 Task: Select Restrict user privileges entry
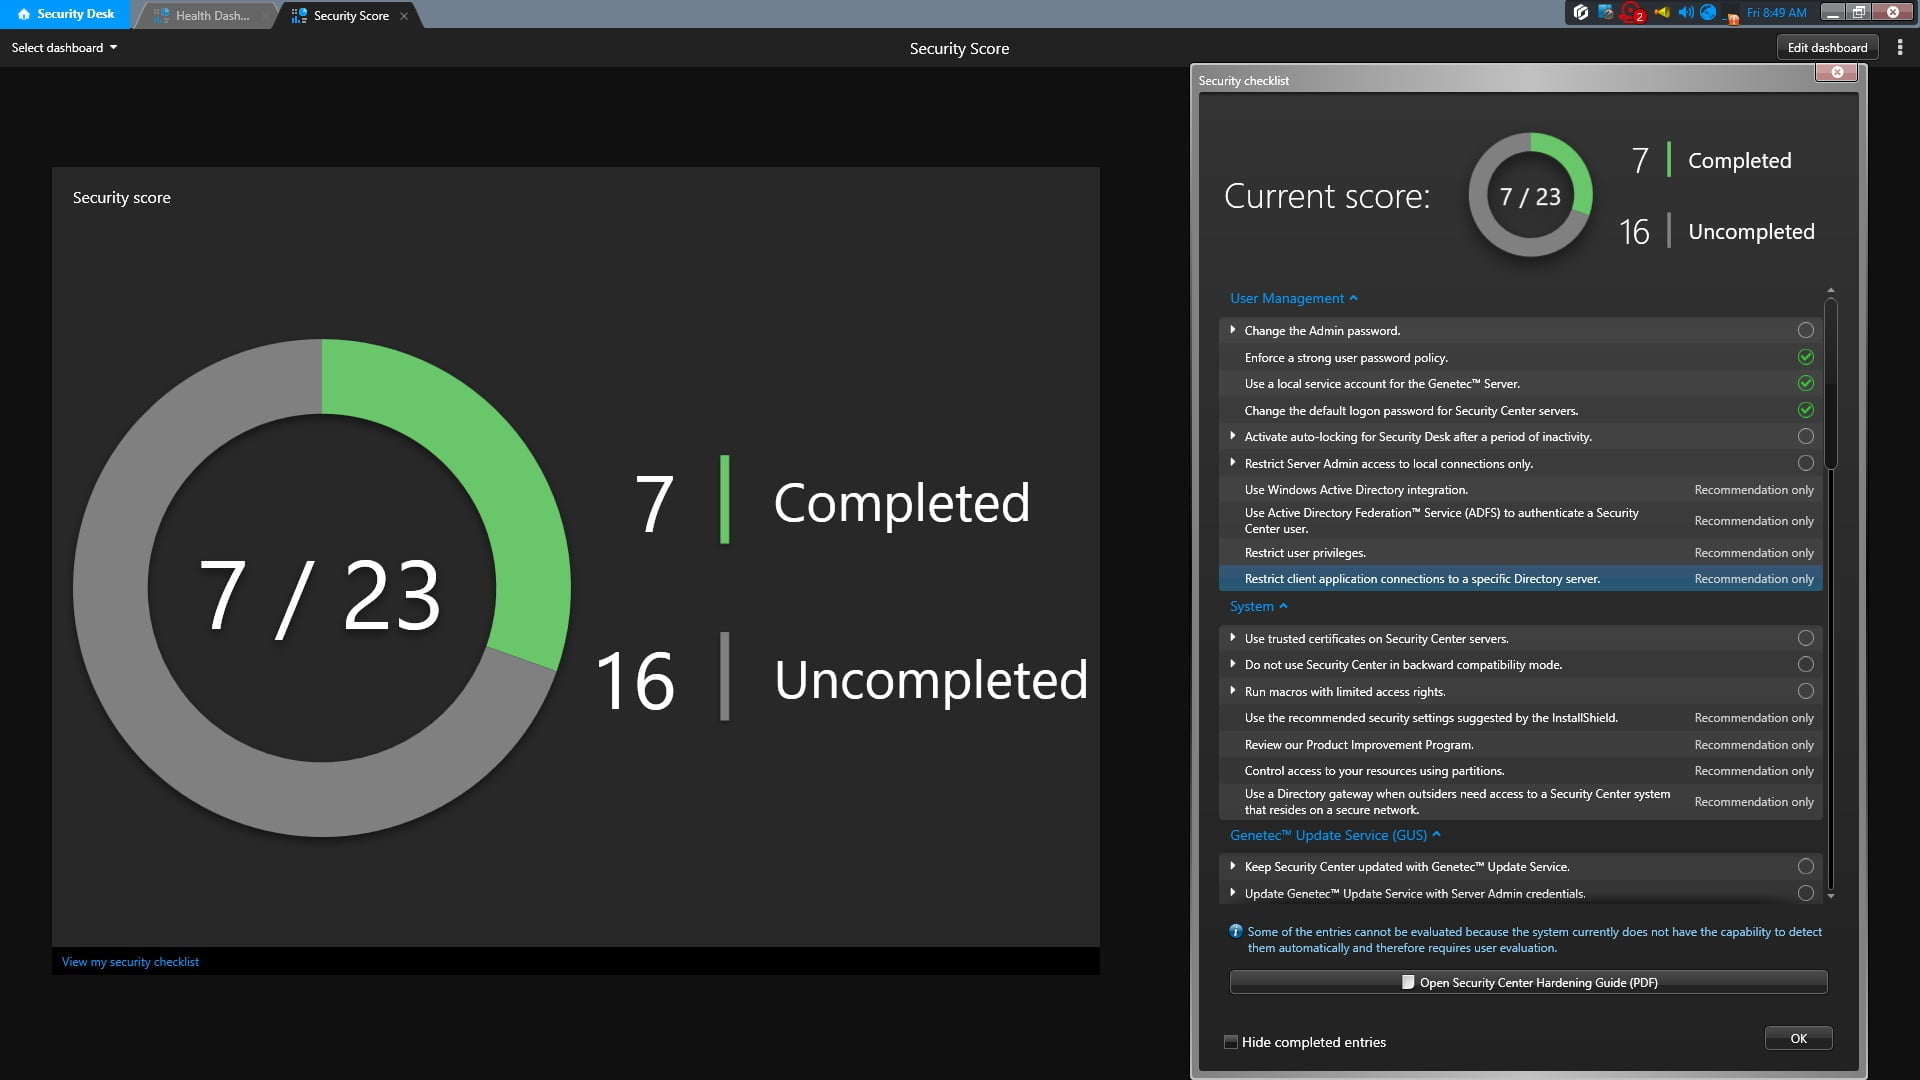click(x=1305, y=553)
